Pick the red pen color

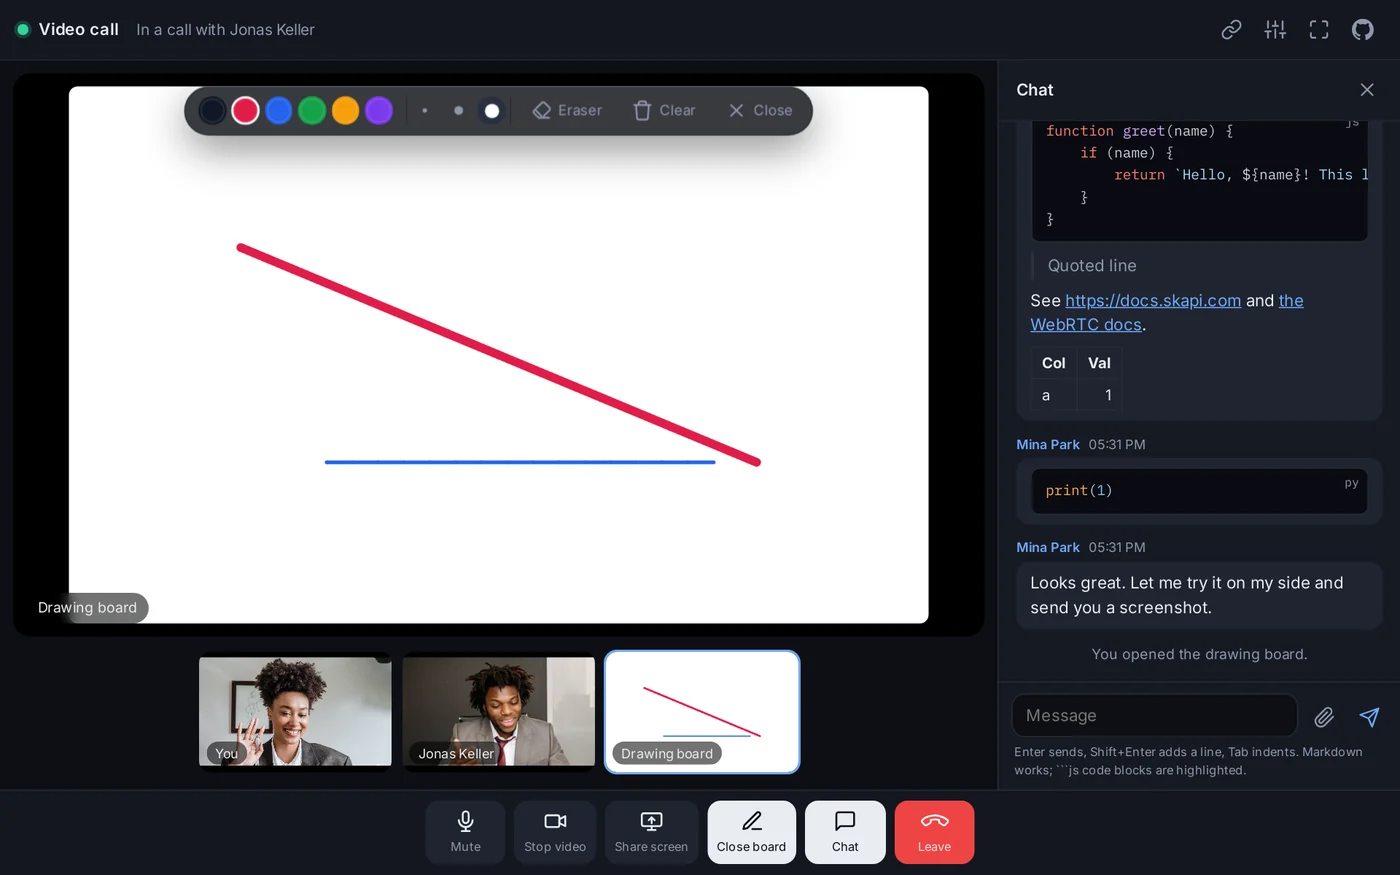(x=245, y=110)
